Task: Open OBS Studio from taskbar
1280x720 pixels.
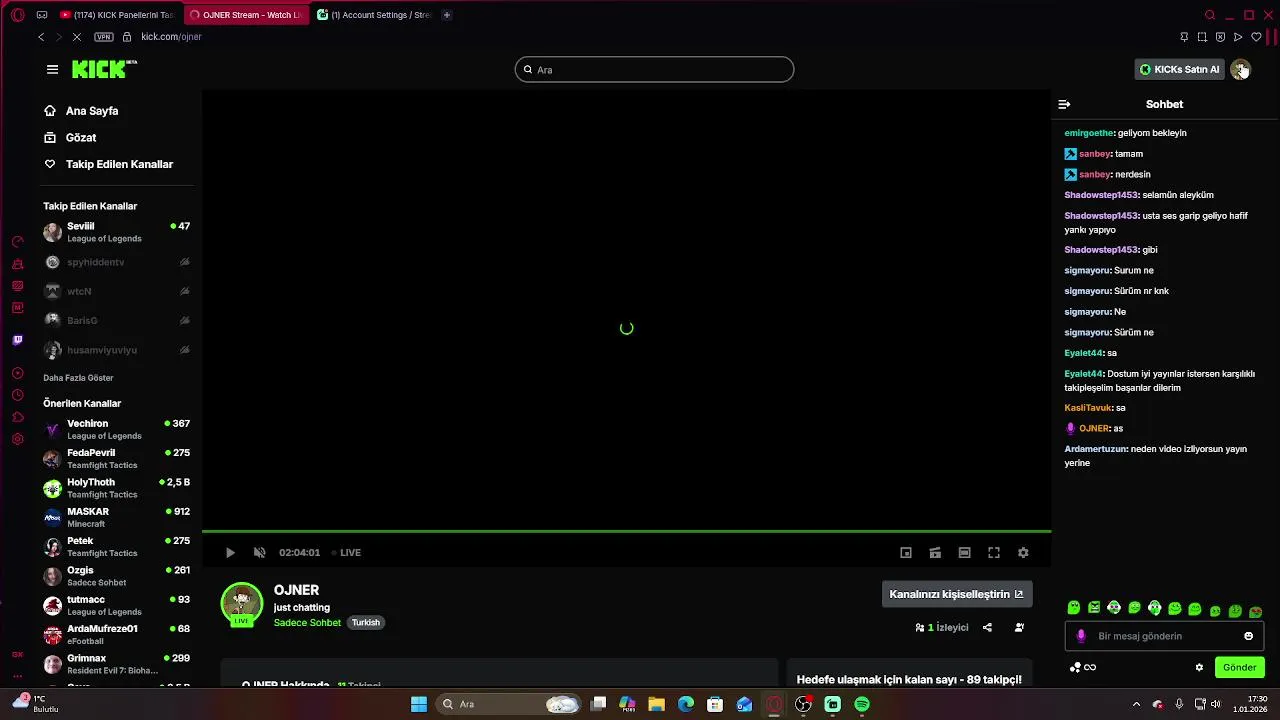Action: point(803,704)
